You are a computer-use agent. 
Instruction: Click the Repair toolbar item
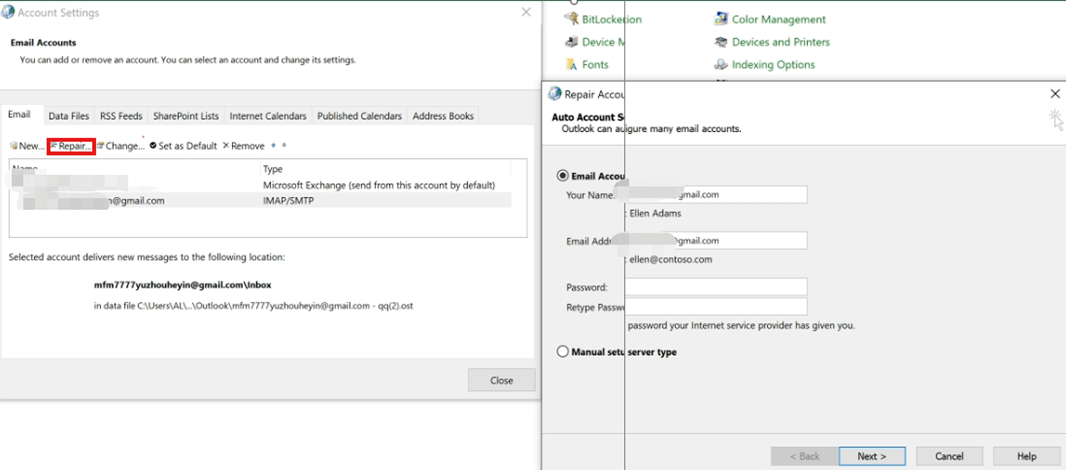(x=71, y=146)
